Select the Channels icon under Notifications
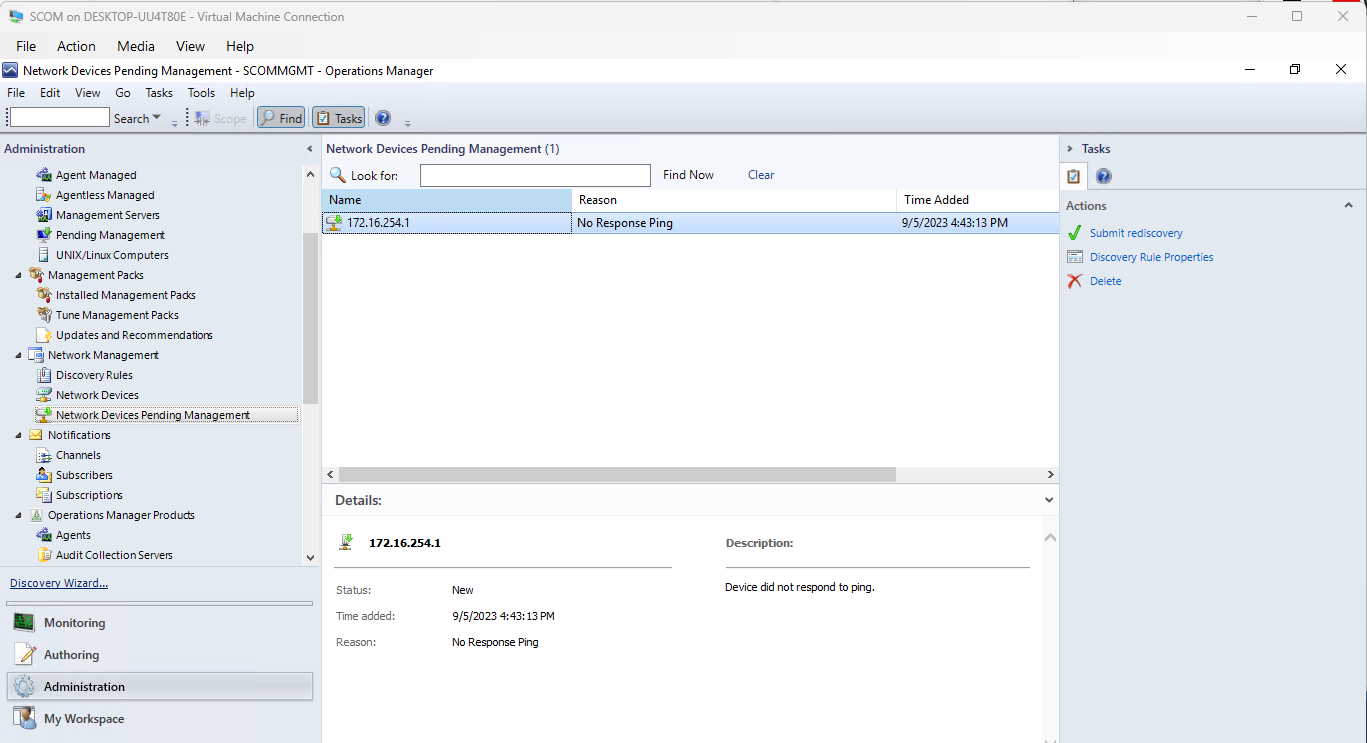The image size is (1367, 743). (43, 455)
